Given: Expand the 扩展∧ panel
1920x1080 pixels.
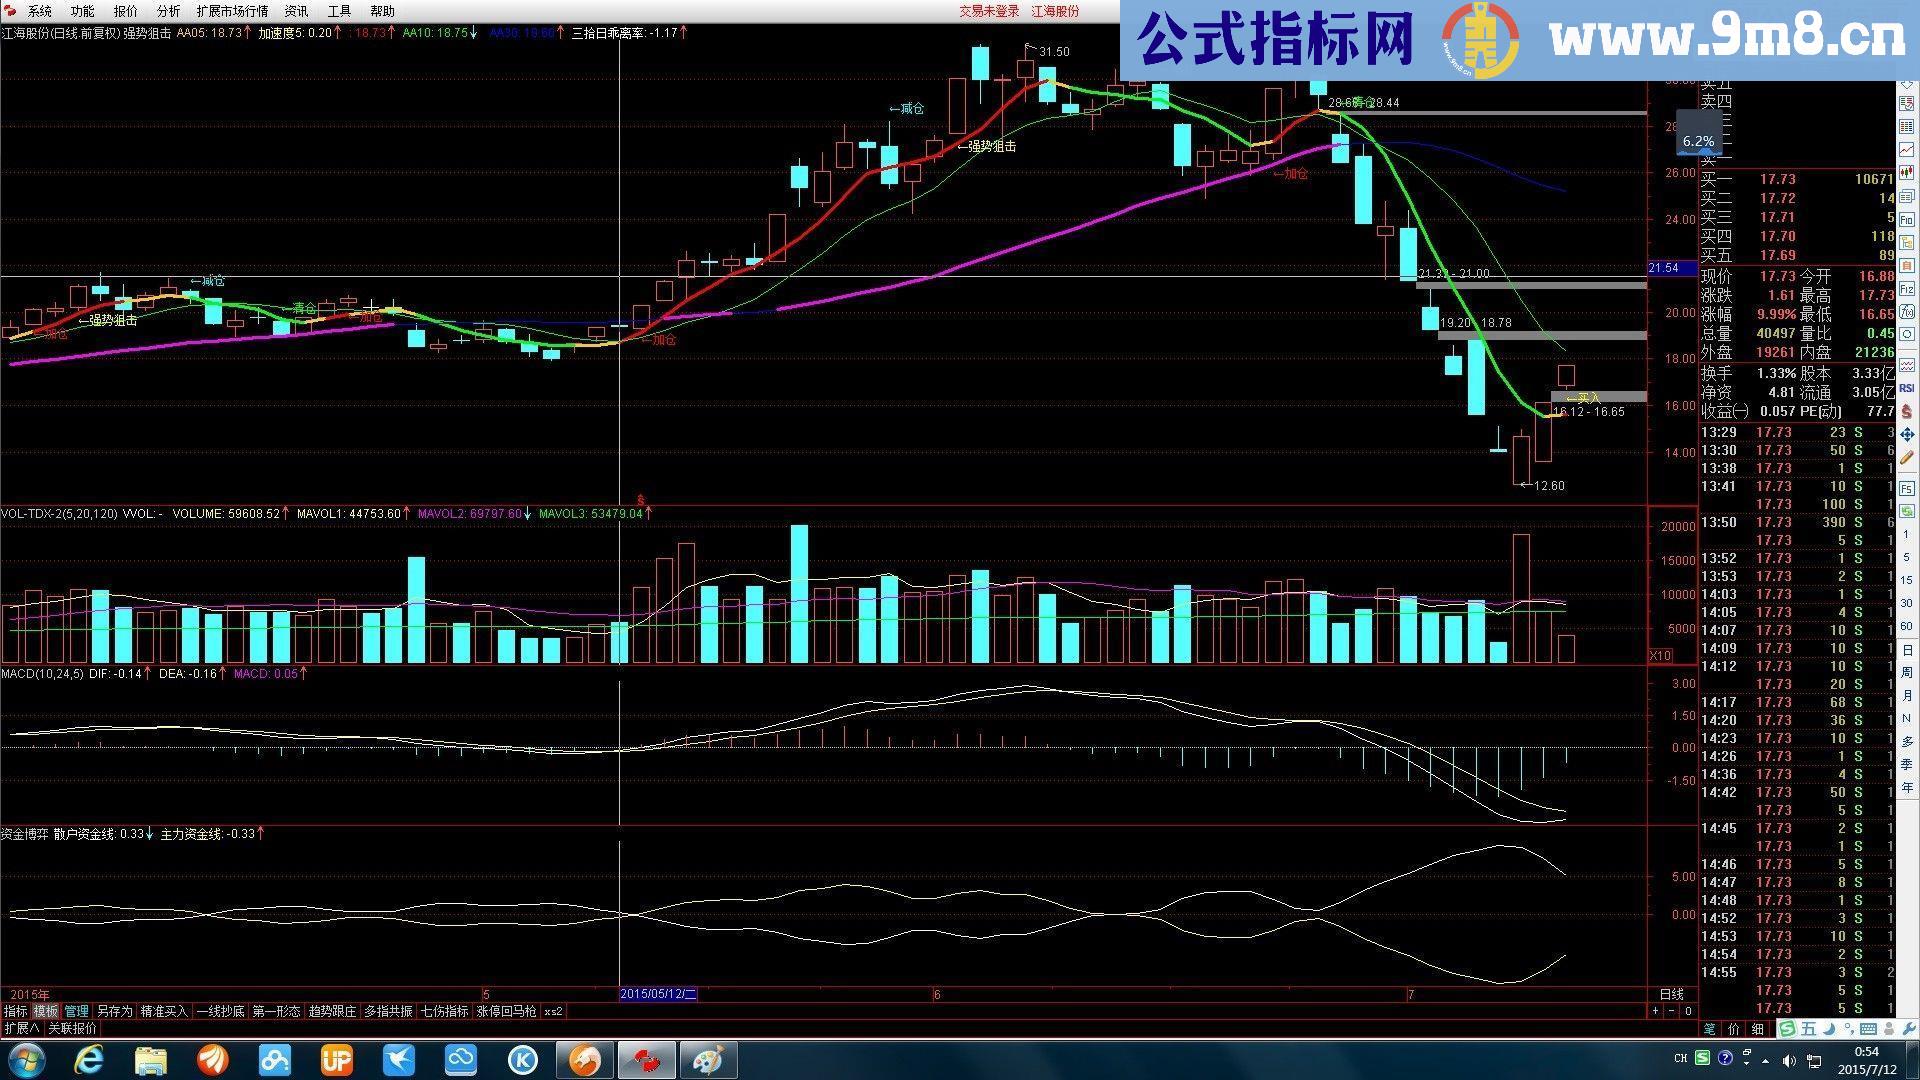Looking at the screenshot, I should click(x=22, y=1028).
